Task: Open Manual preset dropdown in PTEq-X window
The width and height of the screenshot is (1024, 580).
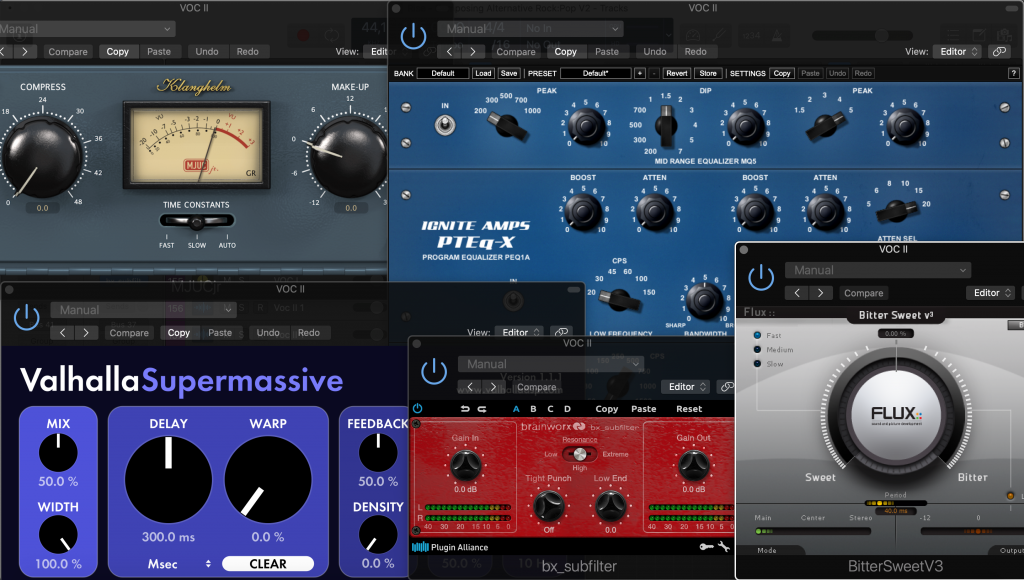Action: pos(530,29)
